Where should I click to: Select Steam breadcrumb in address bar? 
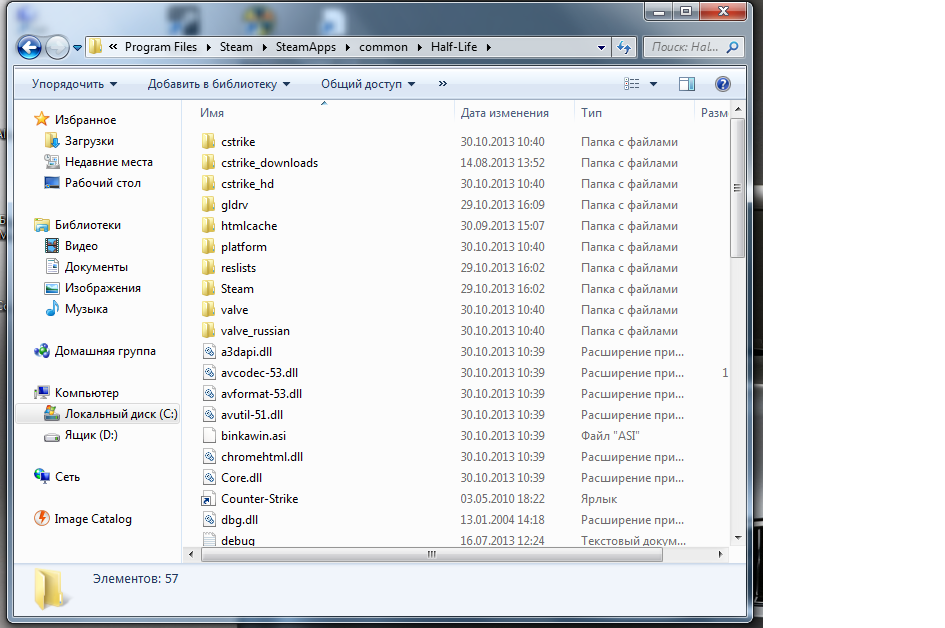pos(236,47)
